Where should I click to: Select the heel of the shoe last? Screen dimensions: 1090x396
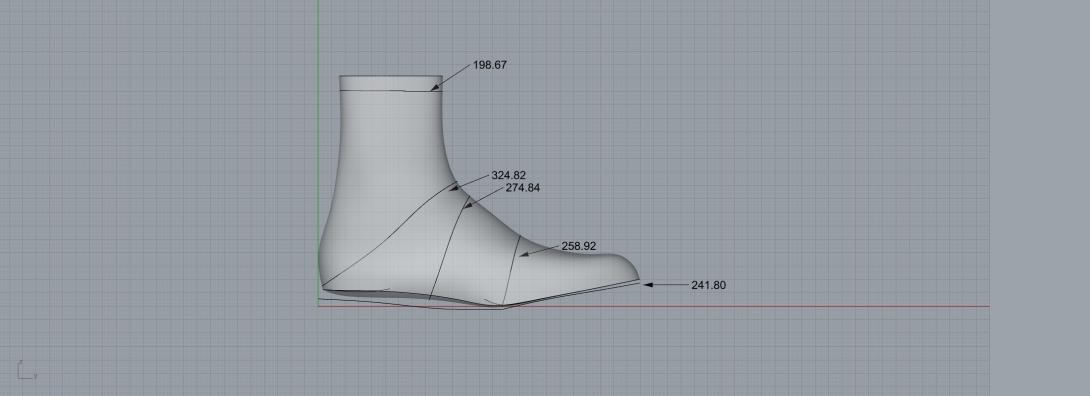click(324, 264)
